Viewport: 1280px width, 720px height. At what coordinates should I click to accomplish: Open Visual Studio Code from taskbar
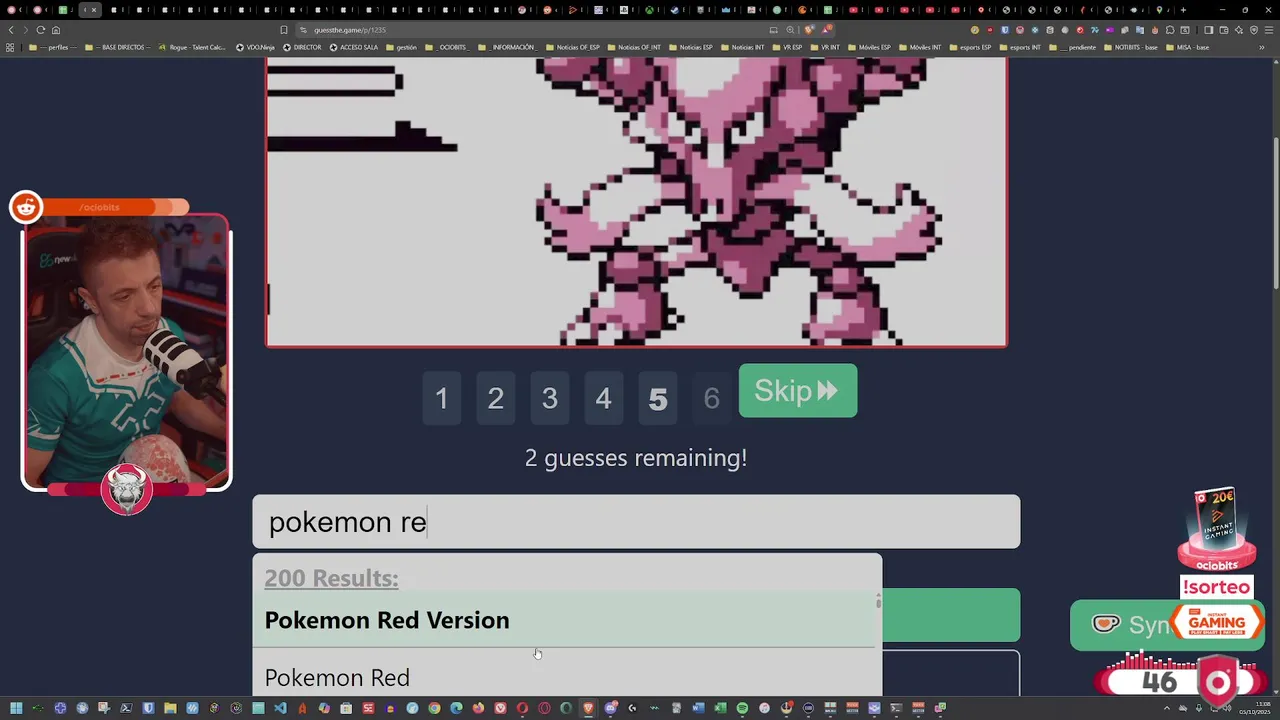point(280,708)
